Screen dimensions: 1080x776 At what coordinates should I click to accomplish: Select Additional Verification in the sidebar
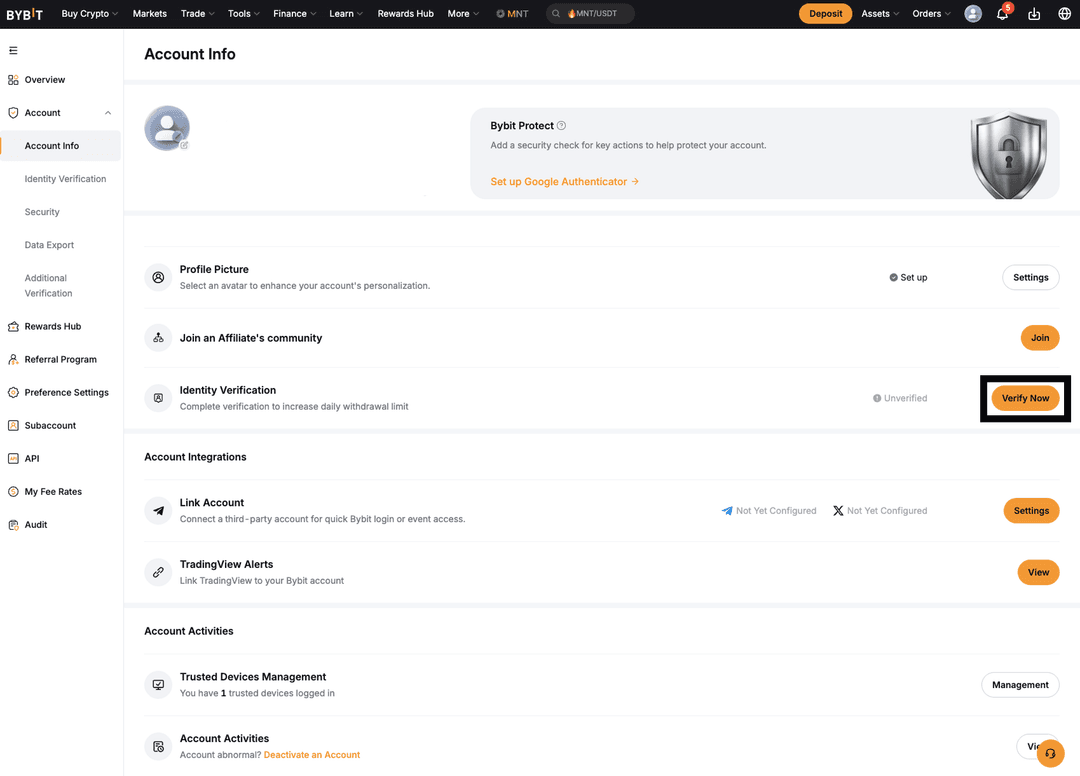[48, 286]
